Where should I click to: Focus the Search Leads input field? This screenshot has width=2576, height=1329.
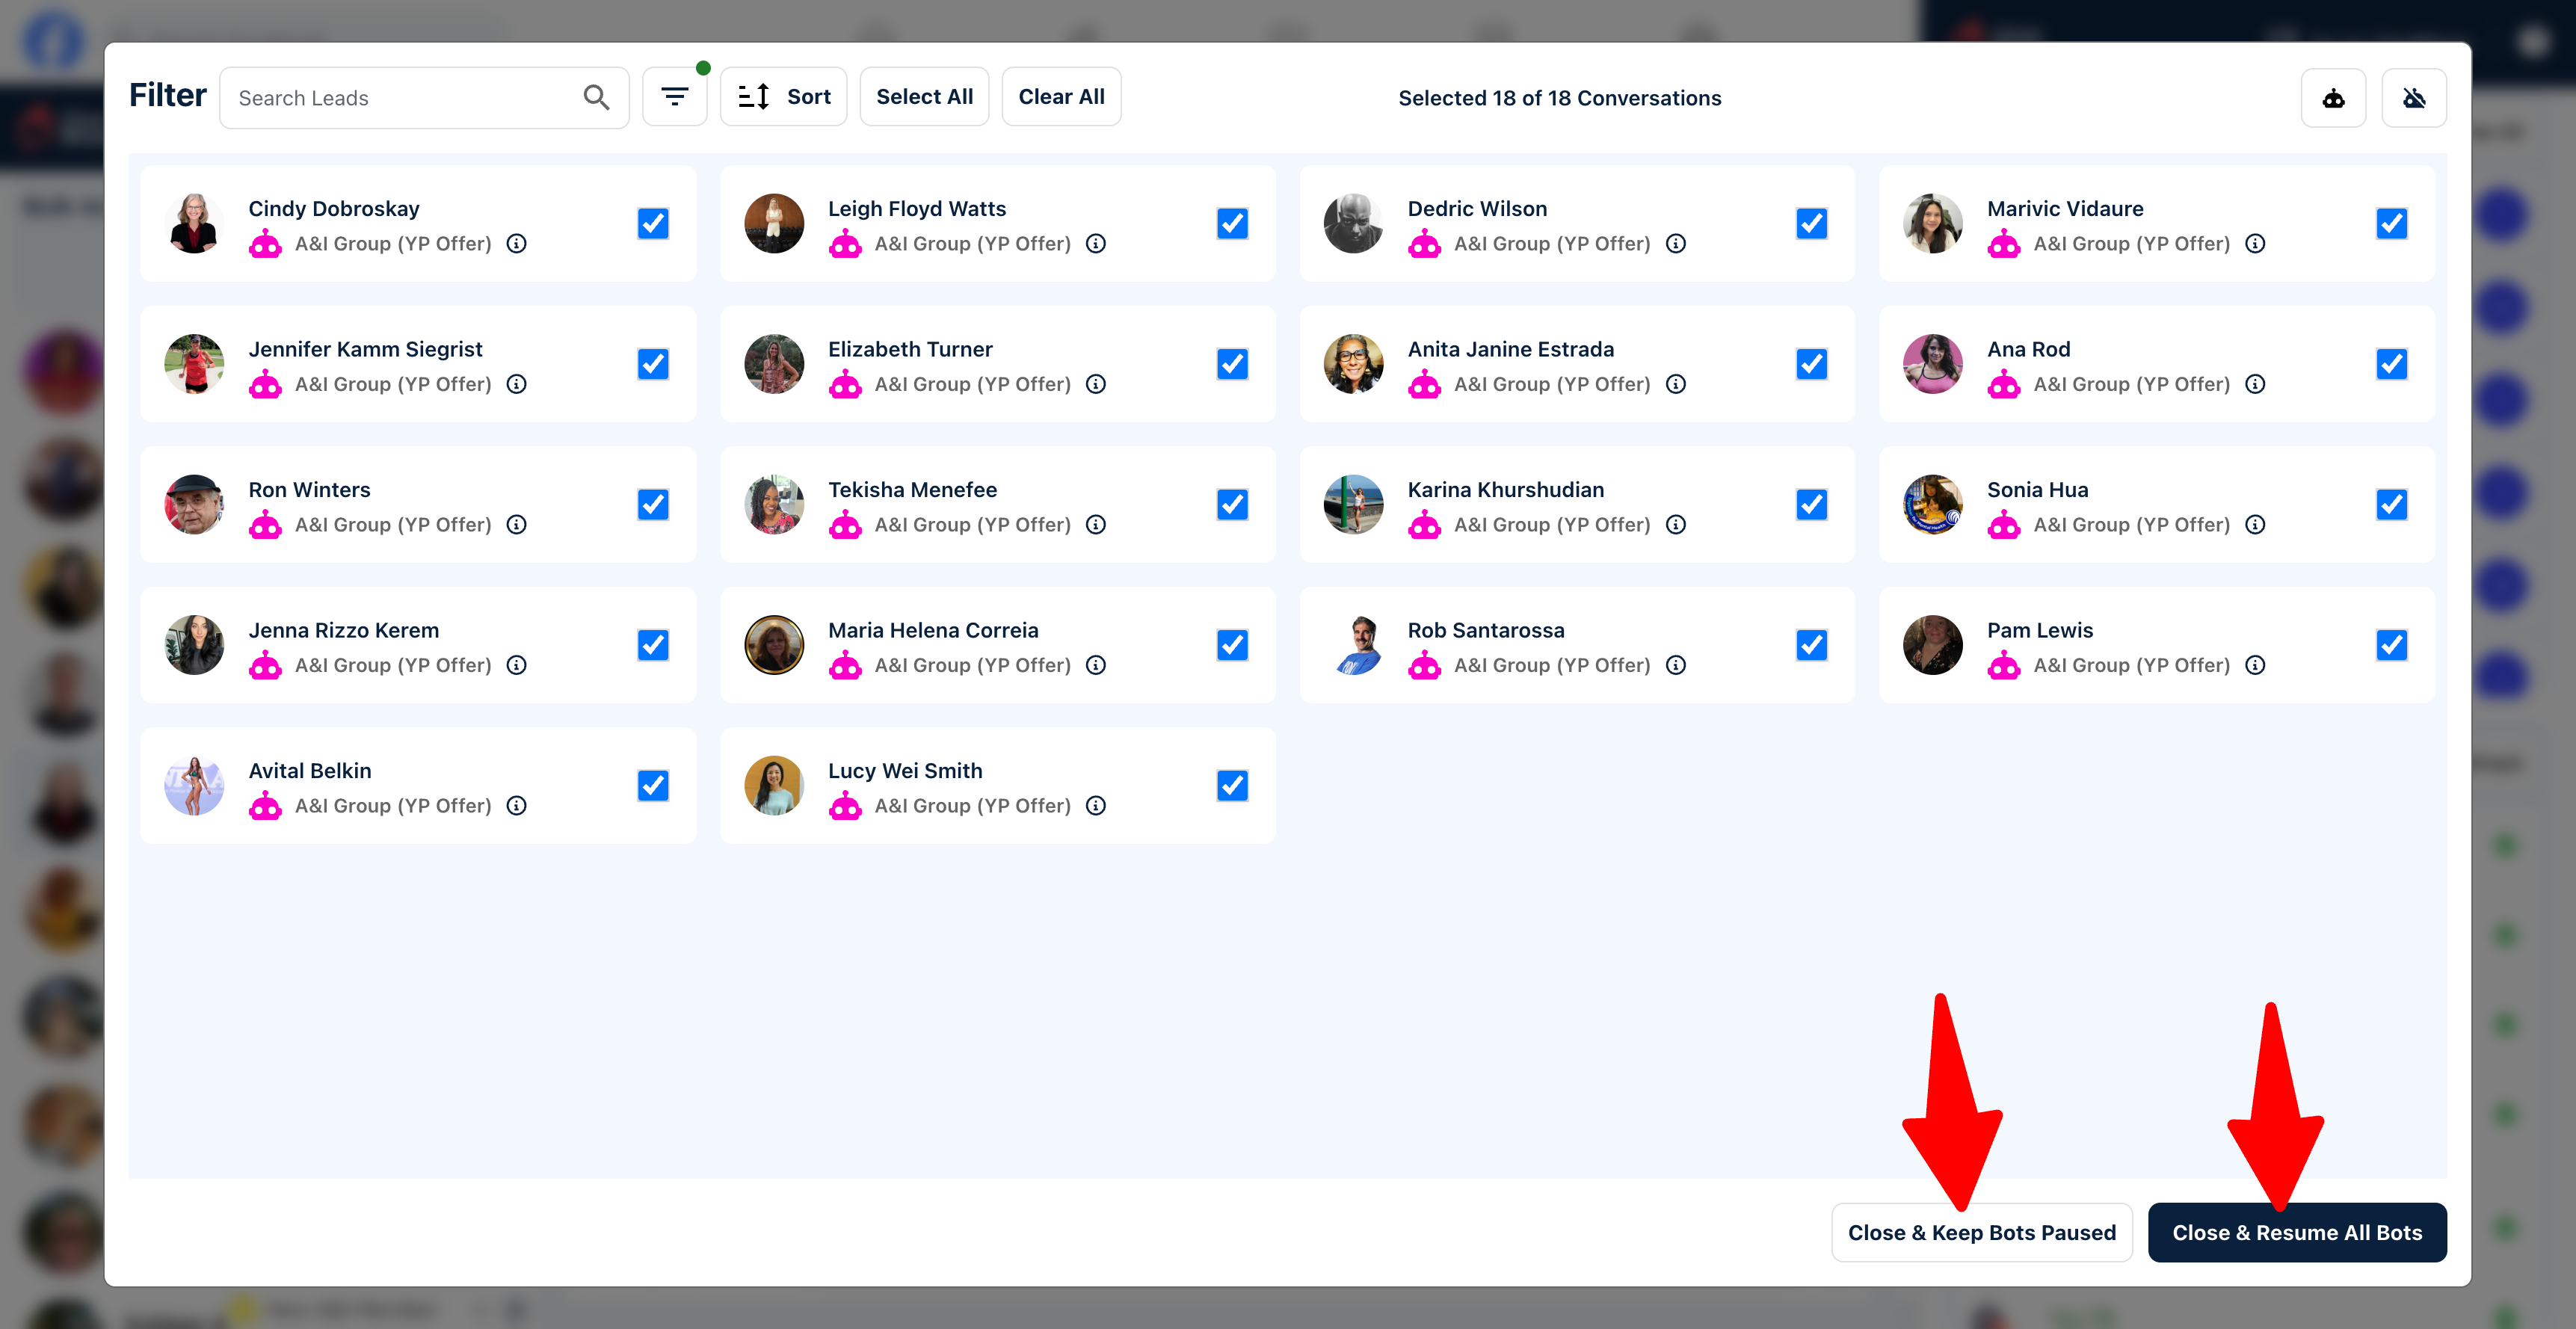click(x=400, y=98)
